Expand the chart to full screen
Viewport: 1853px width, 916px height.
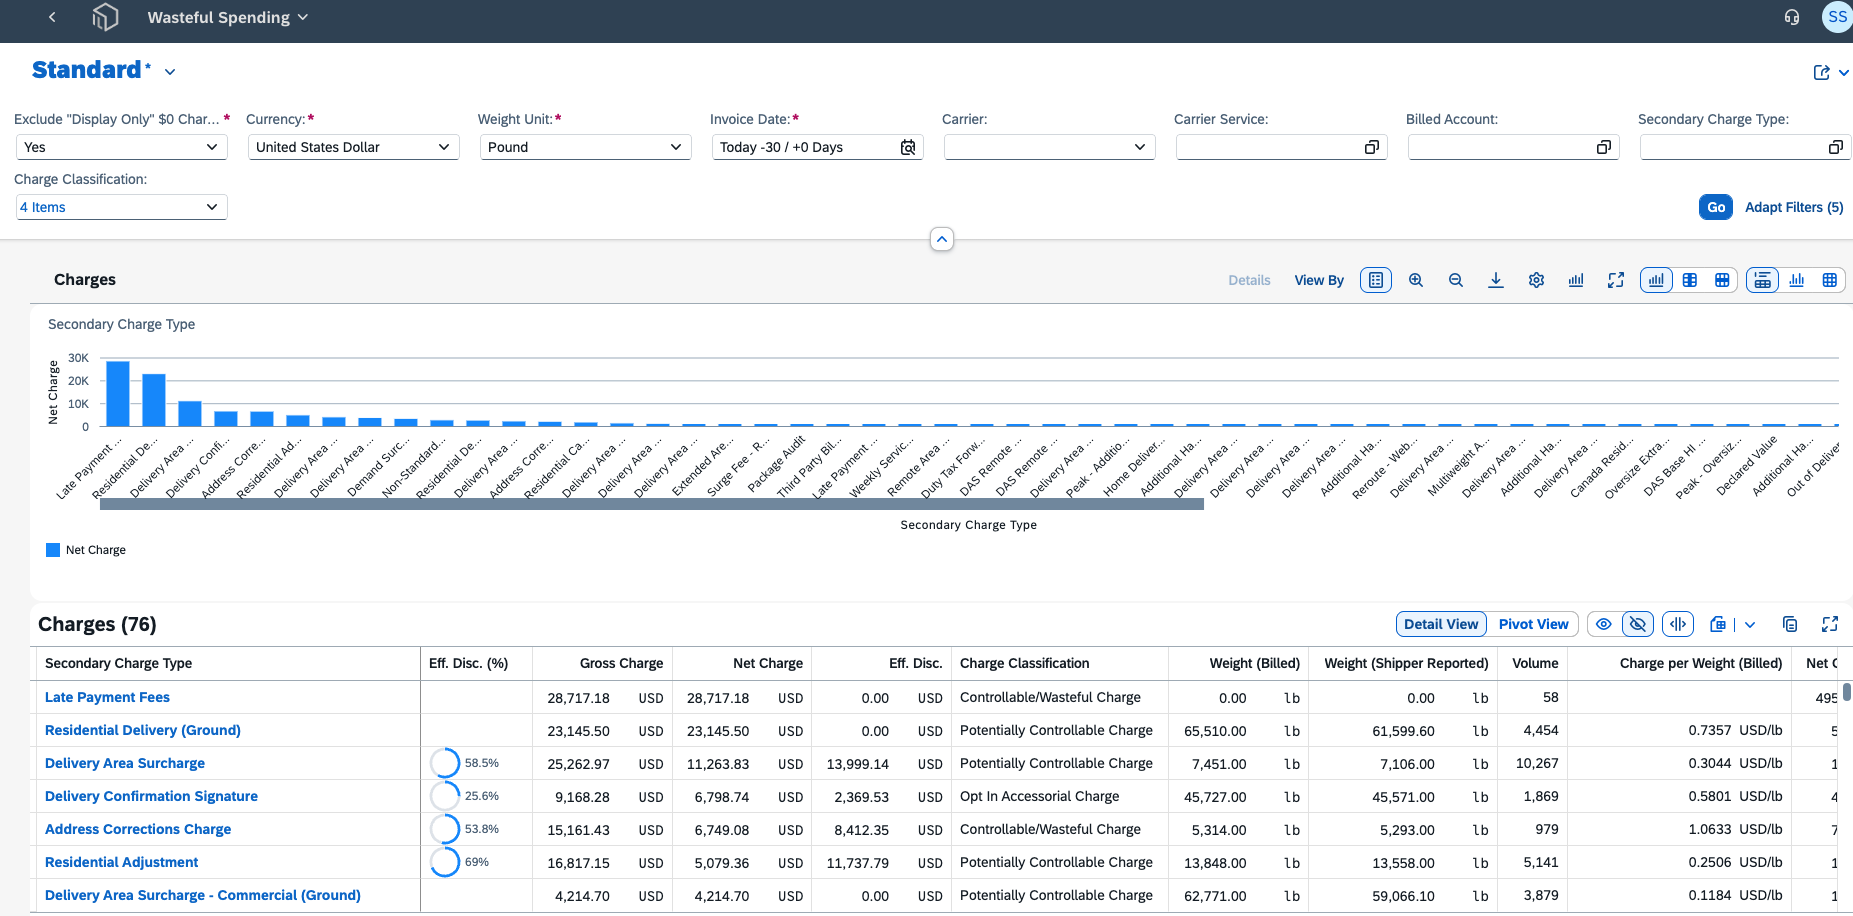[1616, 281]
